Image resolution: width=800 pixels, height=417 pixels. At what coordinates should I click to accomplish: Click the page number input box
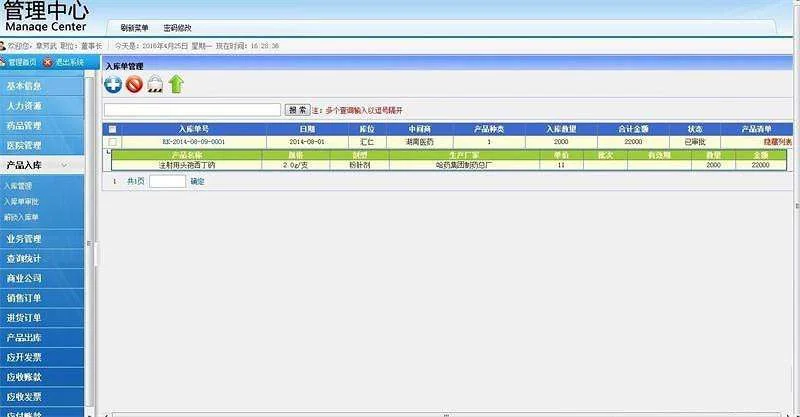click(167, 181)
